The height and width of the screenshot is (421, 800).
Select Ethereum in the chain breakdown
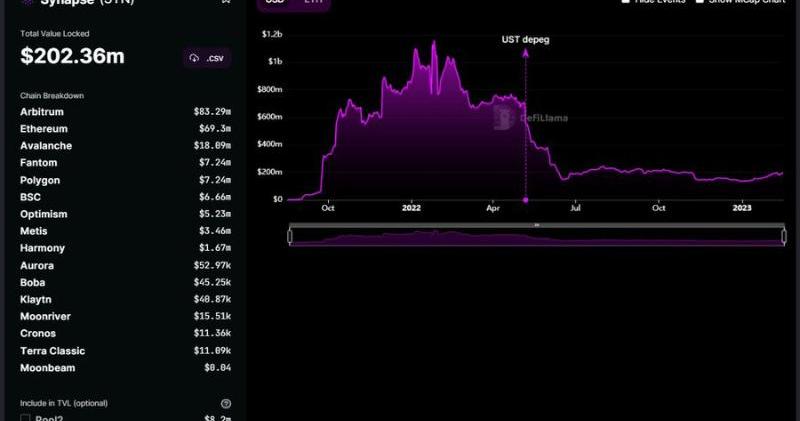[44, 129]
